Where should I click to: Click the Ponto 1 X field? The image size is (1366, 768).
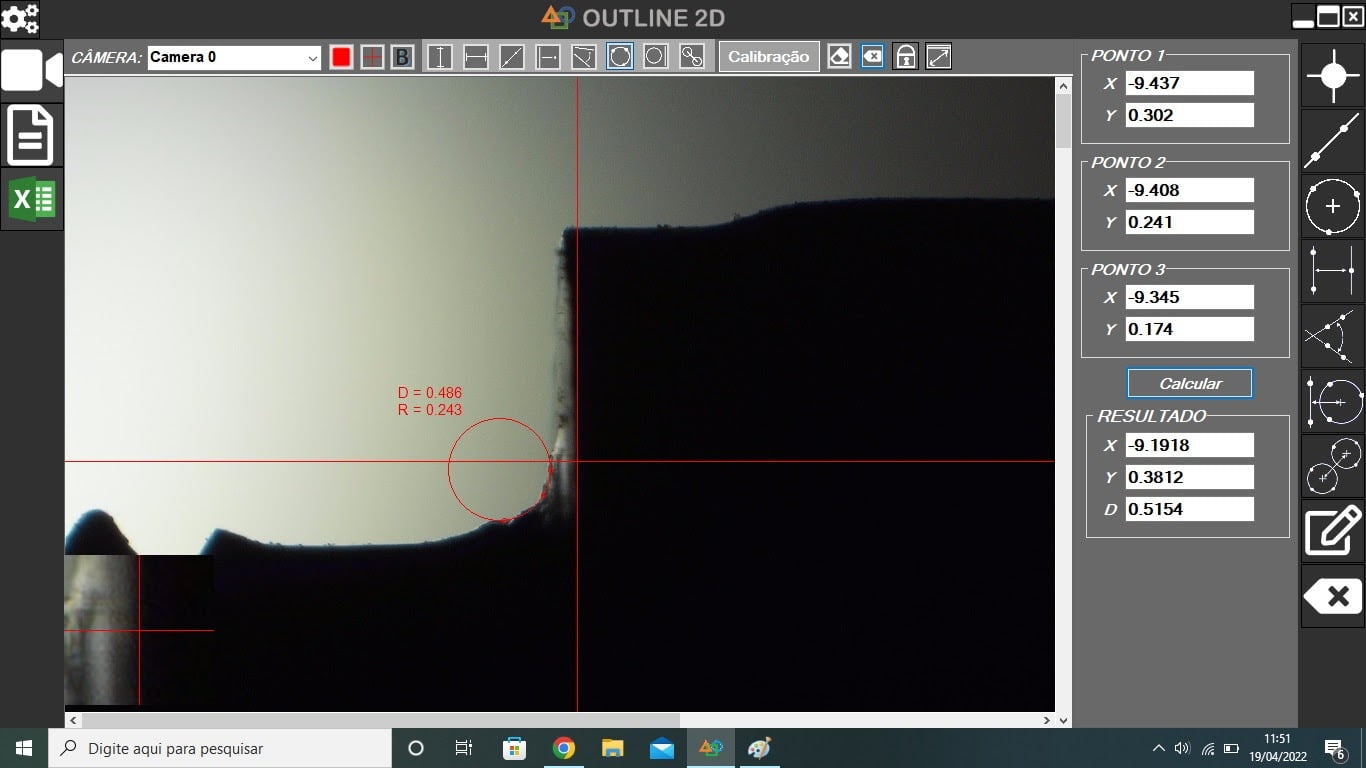coord(1190,83)
